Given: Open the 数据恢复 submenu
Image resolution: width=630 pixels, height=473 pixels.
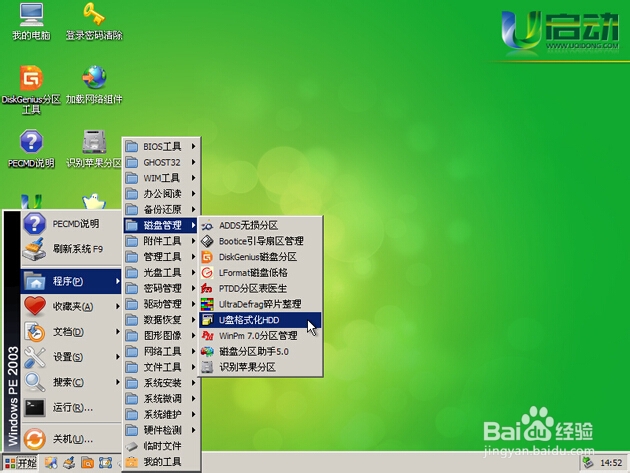Looking at the screenshot, I should [161, 320].
